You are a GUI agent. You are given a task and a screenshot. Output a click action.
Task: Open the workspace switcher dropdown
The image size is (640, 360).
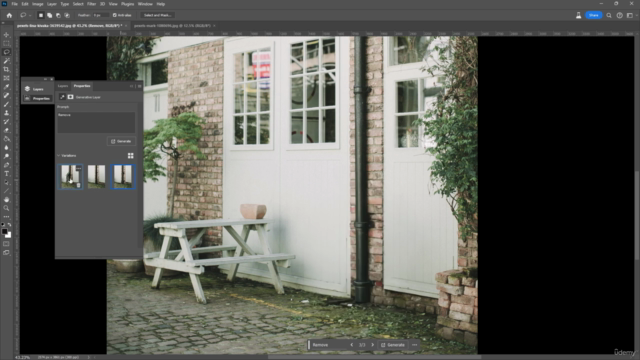[631, 16]
